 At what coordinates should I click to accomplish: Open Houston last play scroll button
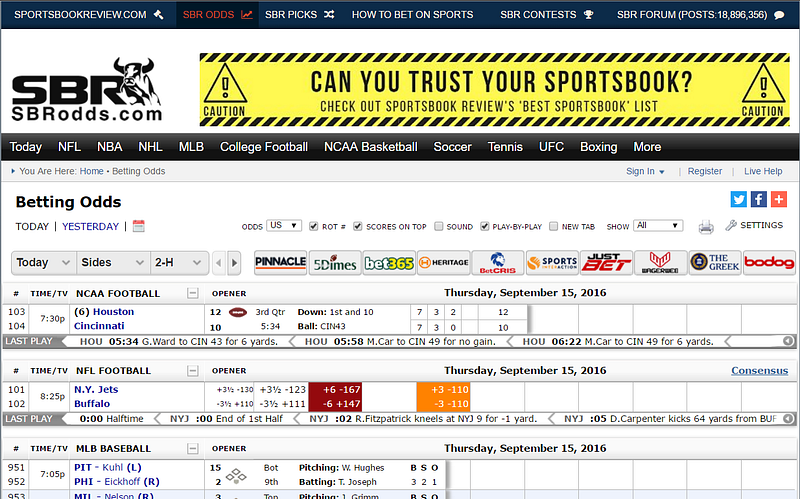click(x=788, y=341)
